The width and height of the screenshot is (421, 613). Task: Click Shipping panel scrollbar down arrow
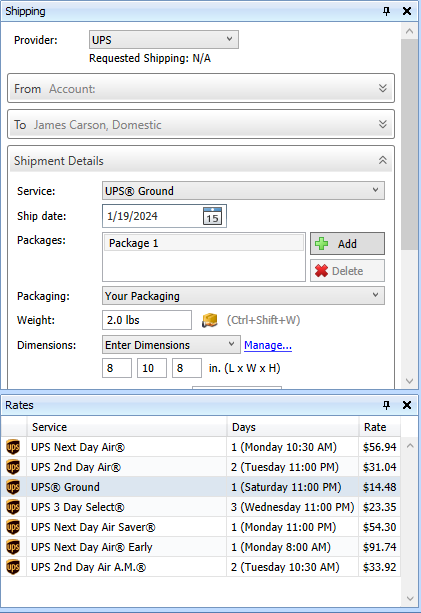coord(409,381)
